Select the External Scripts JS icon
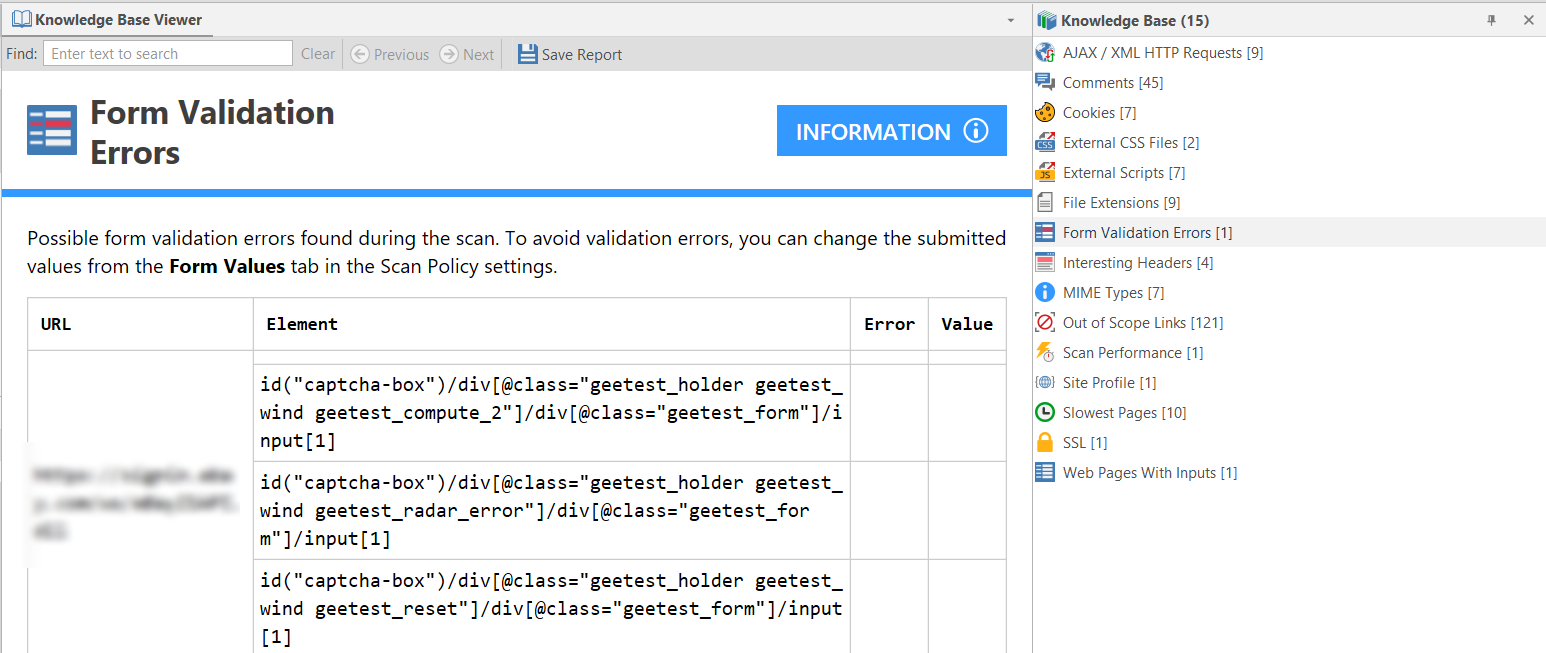Viewport: 1546px width, 653px height. pyautogui.click(x=1046, y=172)
